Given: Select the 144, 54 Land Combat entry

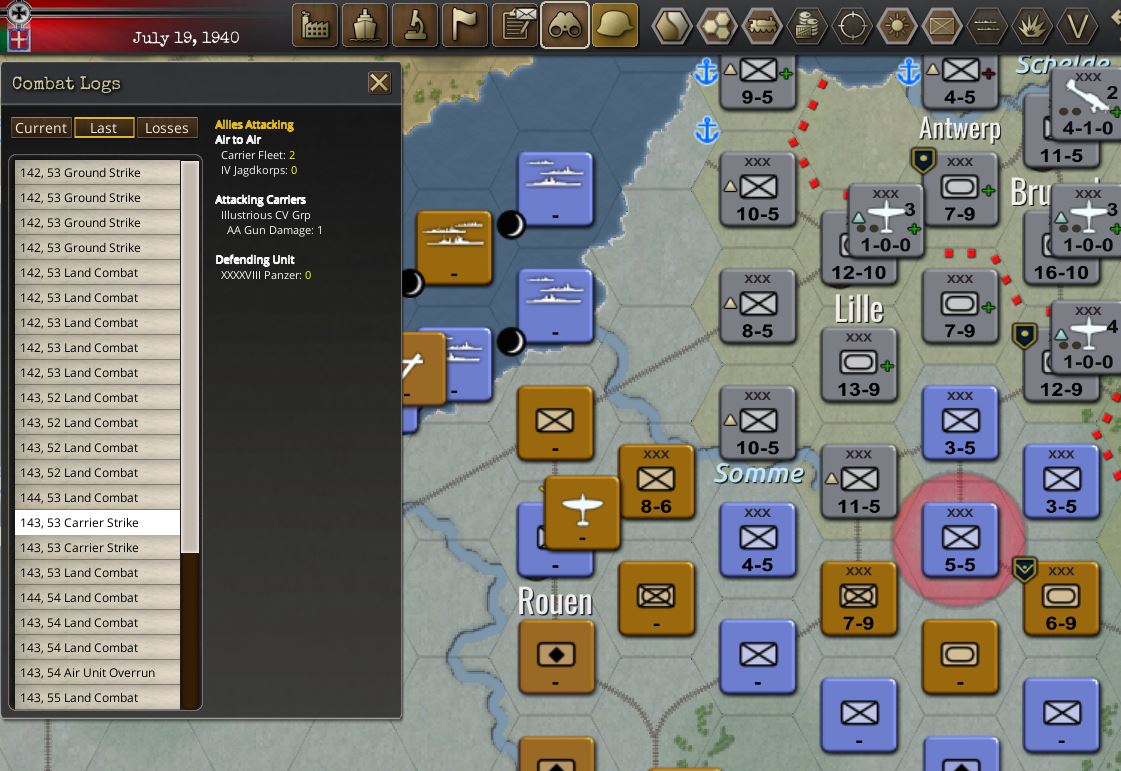Looking at the screenshot, I should (97, 597).
